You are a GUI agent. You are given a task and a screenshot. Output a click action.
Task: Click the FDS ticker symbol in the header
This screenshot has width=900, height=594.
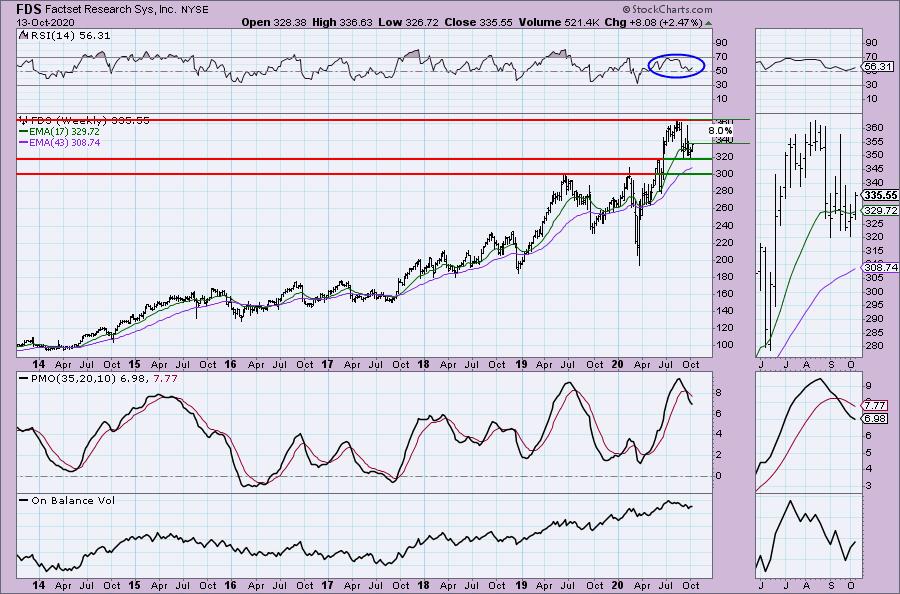[29, 9]
